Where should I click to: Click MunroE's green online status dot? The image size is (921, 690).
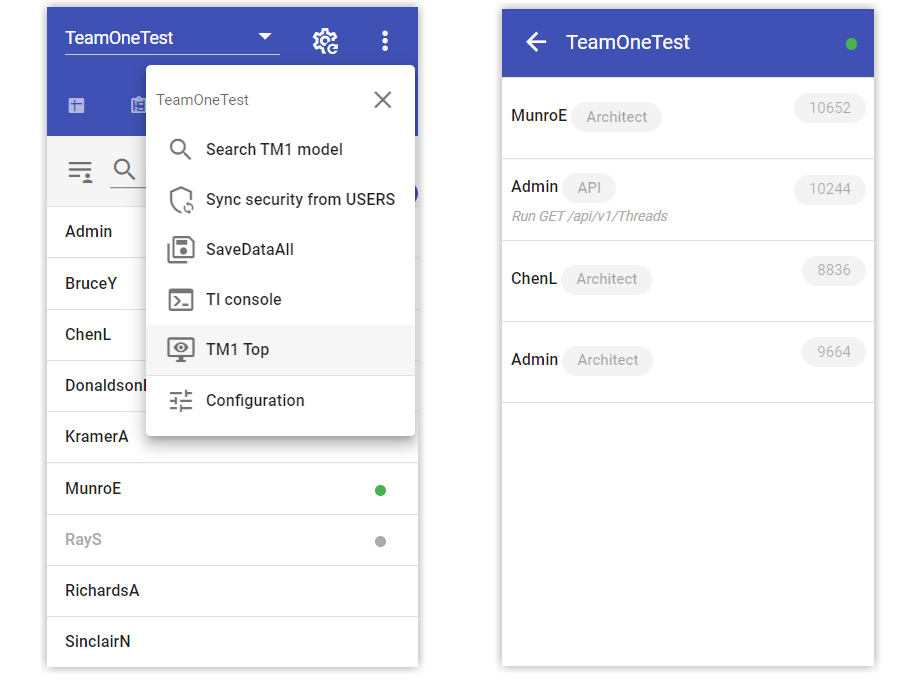click(381, 490)
